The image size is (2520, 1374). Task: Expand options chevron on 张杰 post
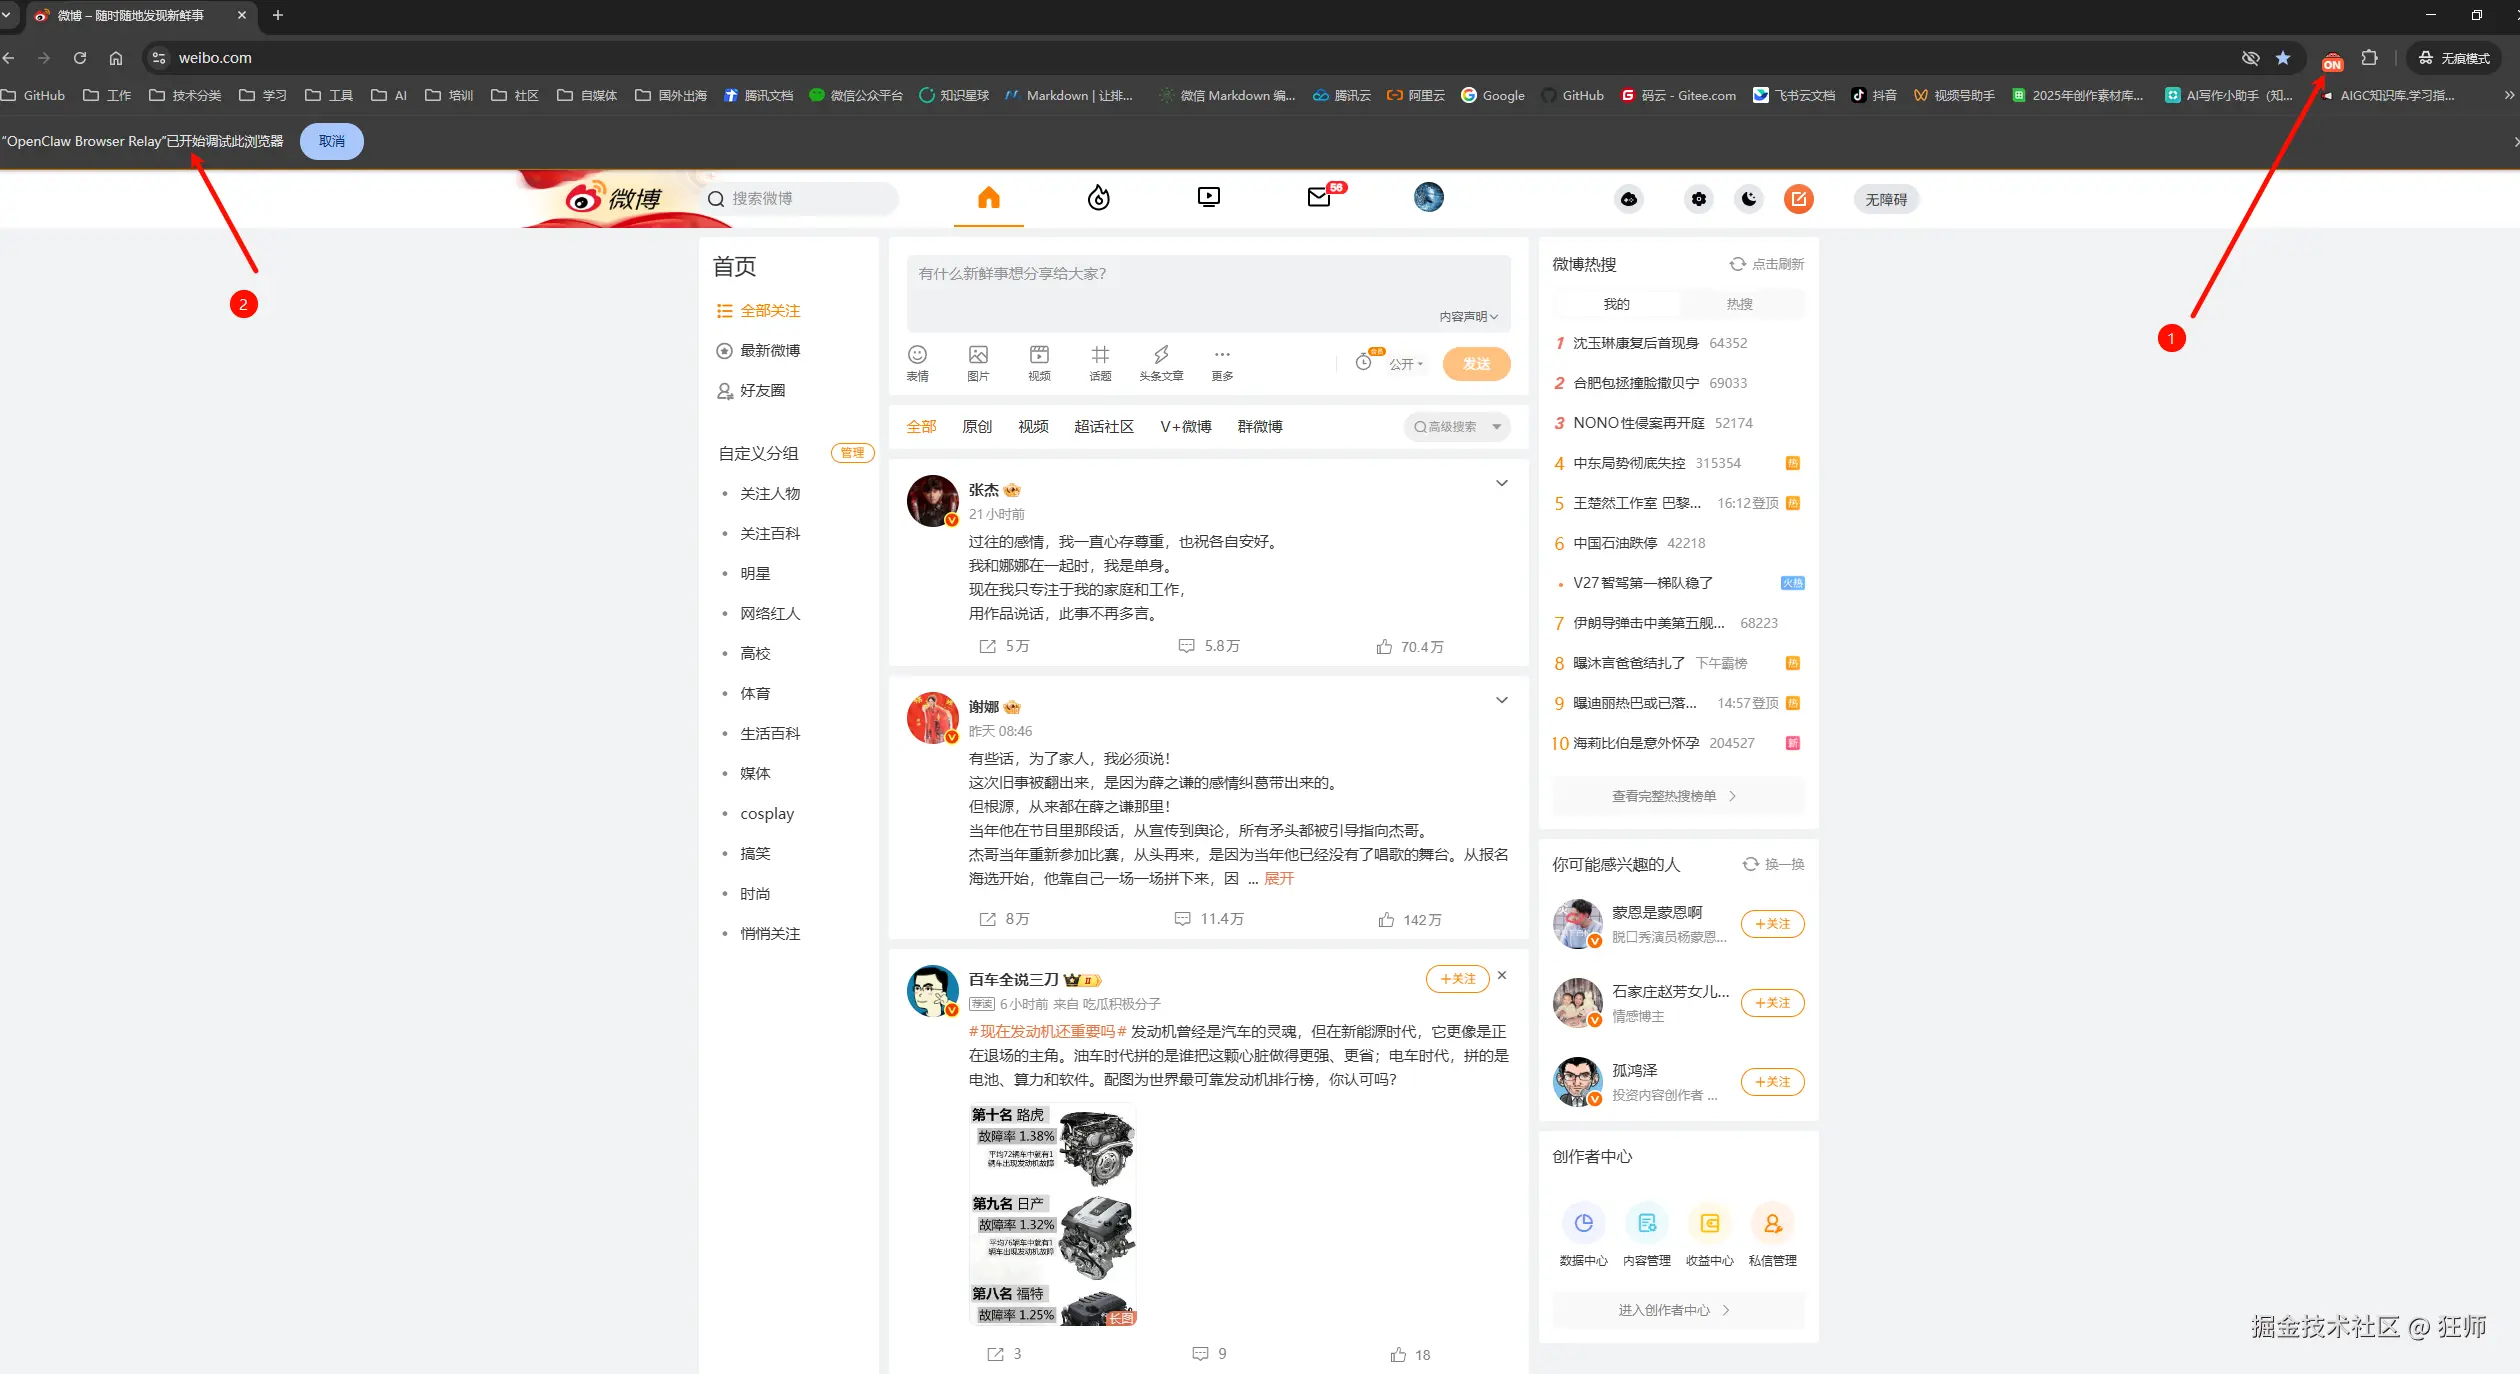click(x=1501, y=484)
